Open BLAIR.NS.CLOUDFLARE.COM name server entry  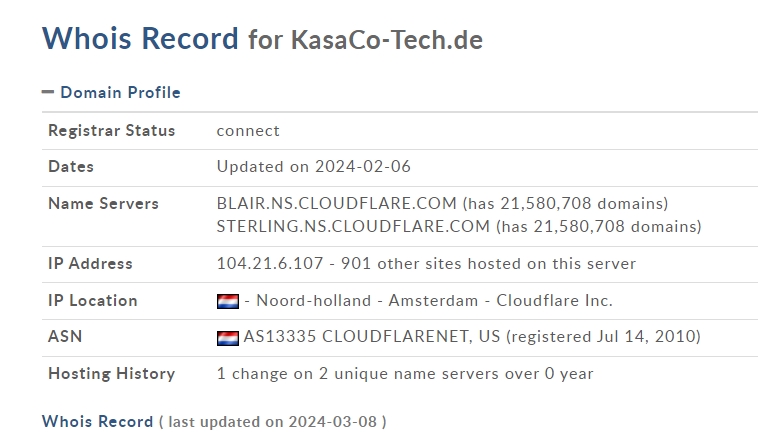[336, 204]
